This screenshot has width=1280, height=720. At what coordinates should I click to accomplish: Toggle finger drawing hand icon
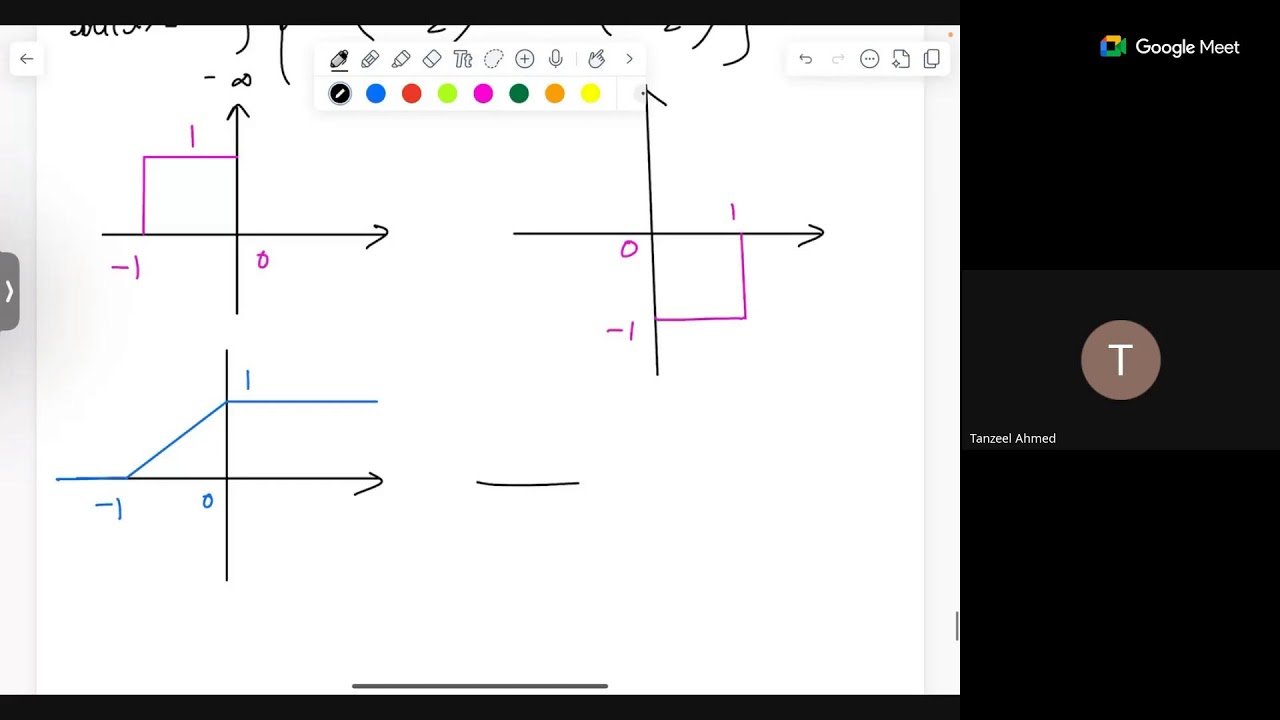[597, 59]
